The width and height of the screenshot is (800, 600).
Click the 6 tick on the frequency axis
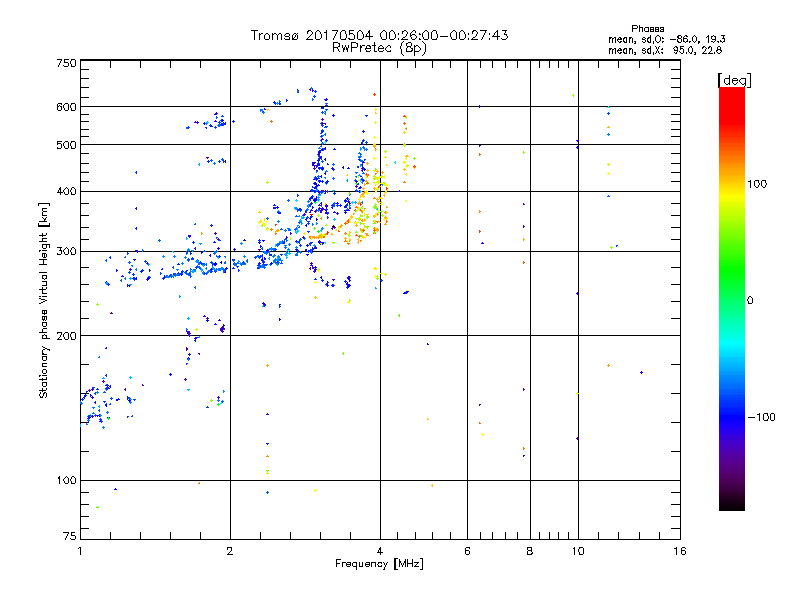(x=468, y=551)
